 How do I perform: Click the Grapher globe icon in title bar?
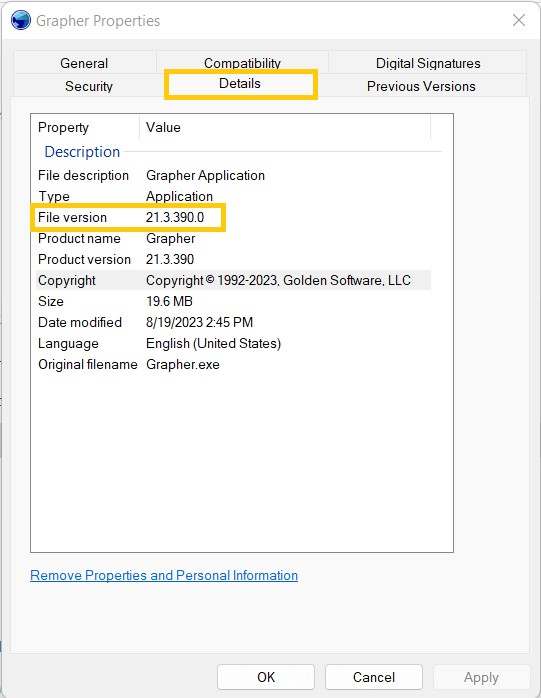tap(20, 20)
